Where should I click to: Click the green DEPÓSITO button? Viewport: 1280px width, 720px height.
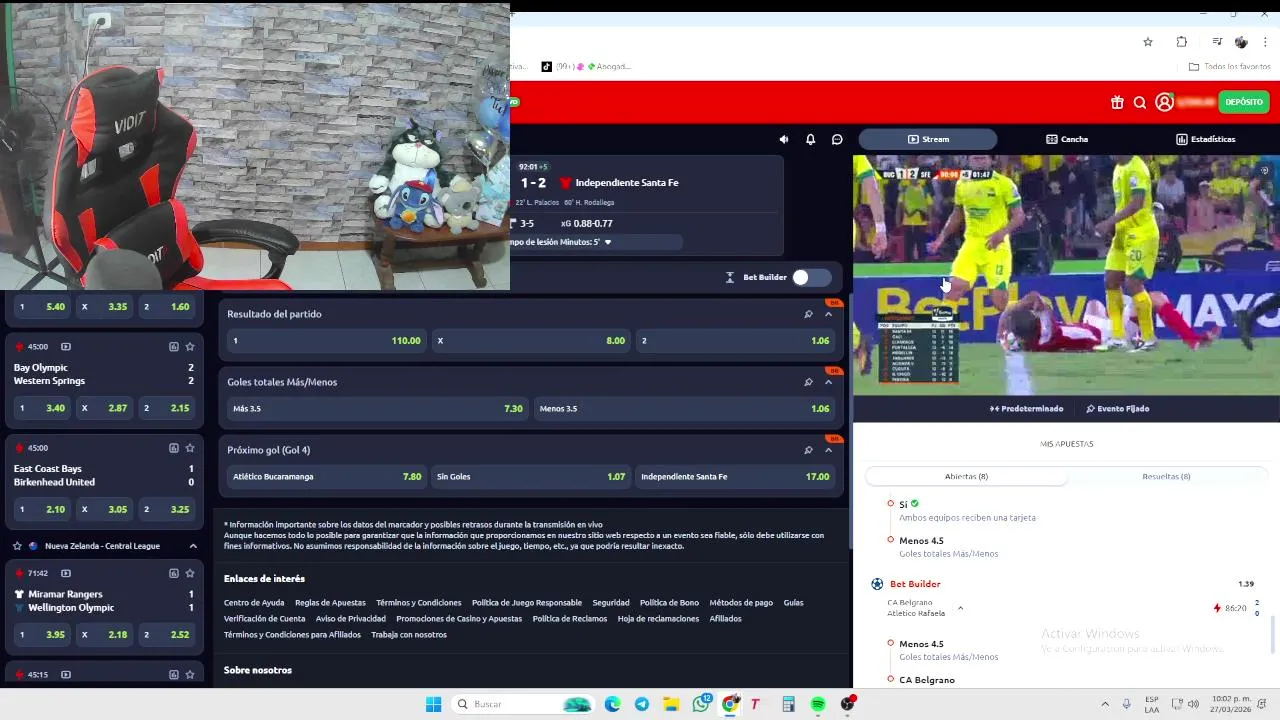point(1244,102)
